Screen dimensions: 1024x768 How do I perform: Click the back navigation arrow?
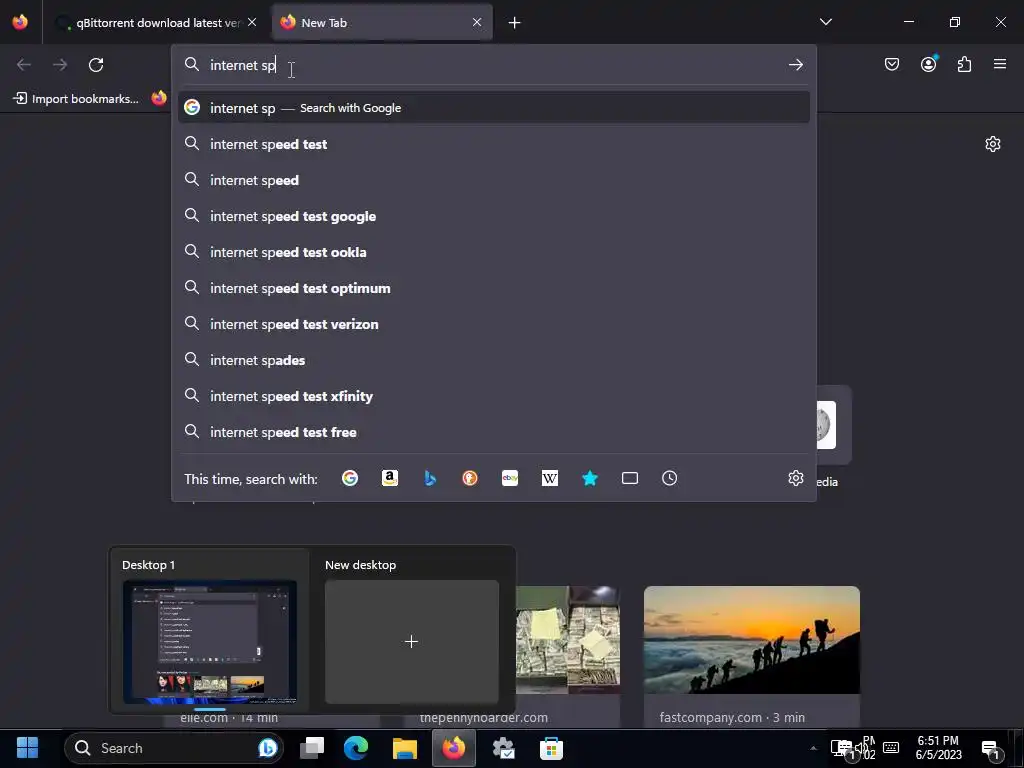[x=24, y=65]
